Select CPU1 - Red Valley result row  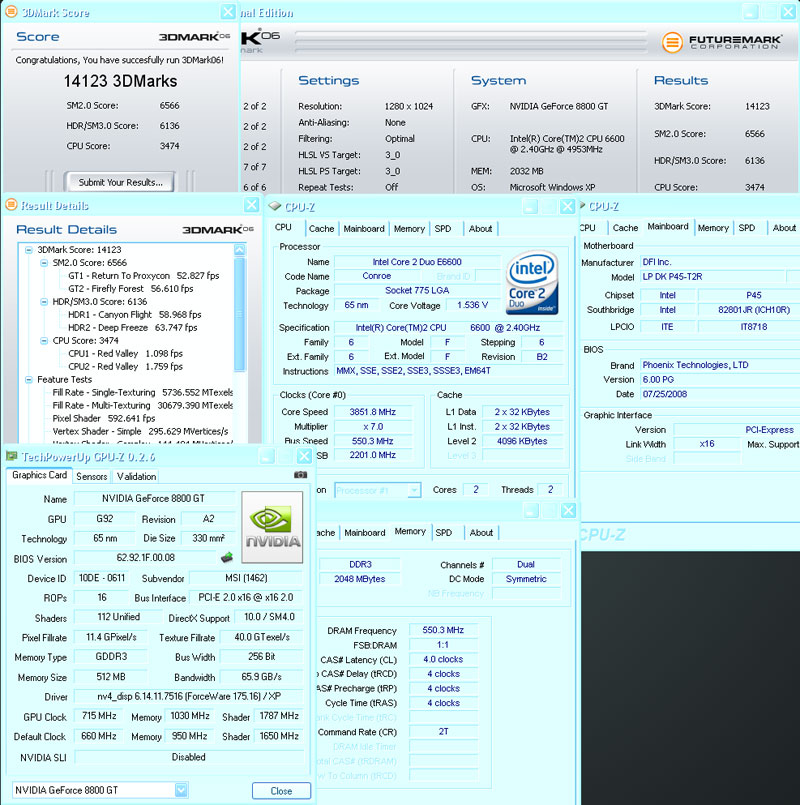[x=125, y=353]
